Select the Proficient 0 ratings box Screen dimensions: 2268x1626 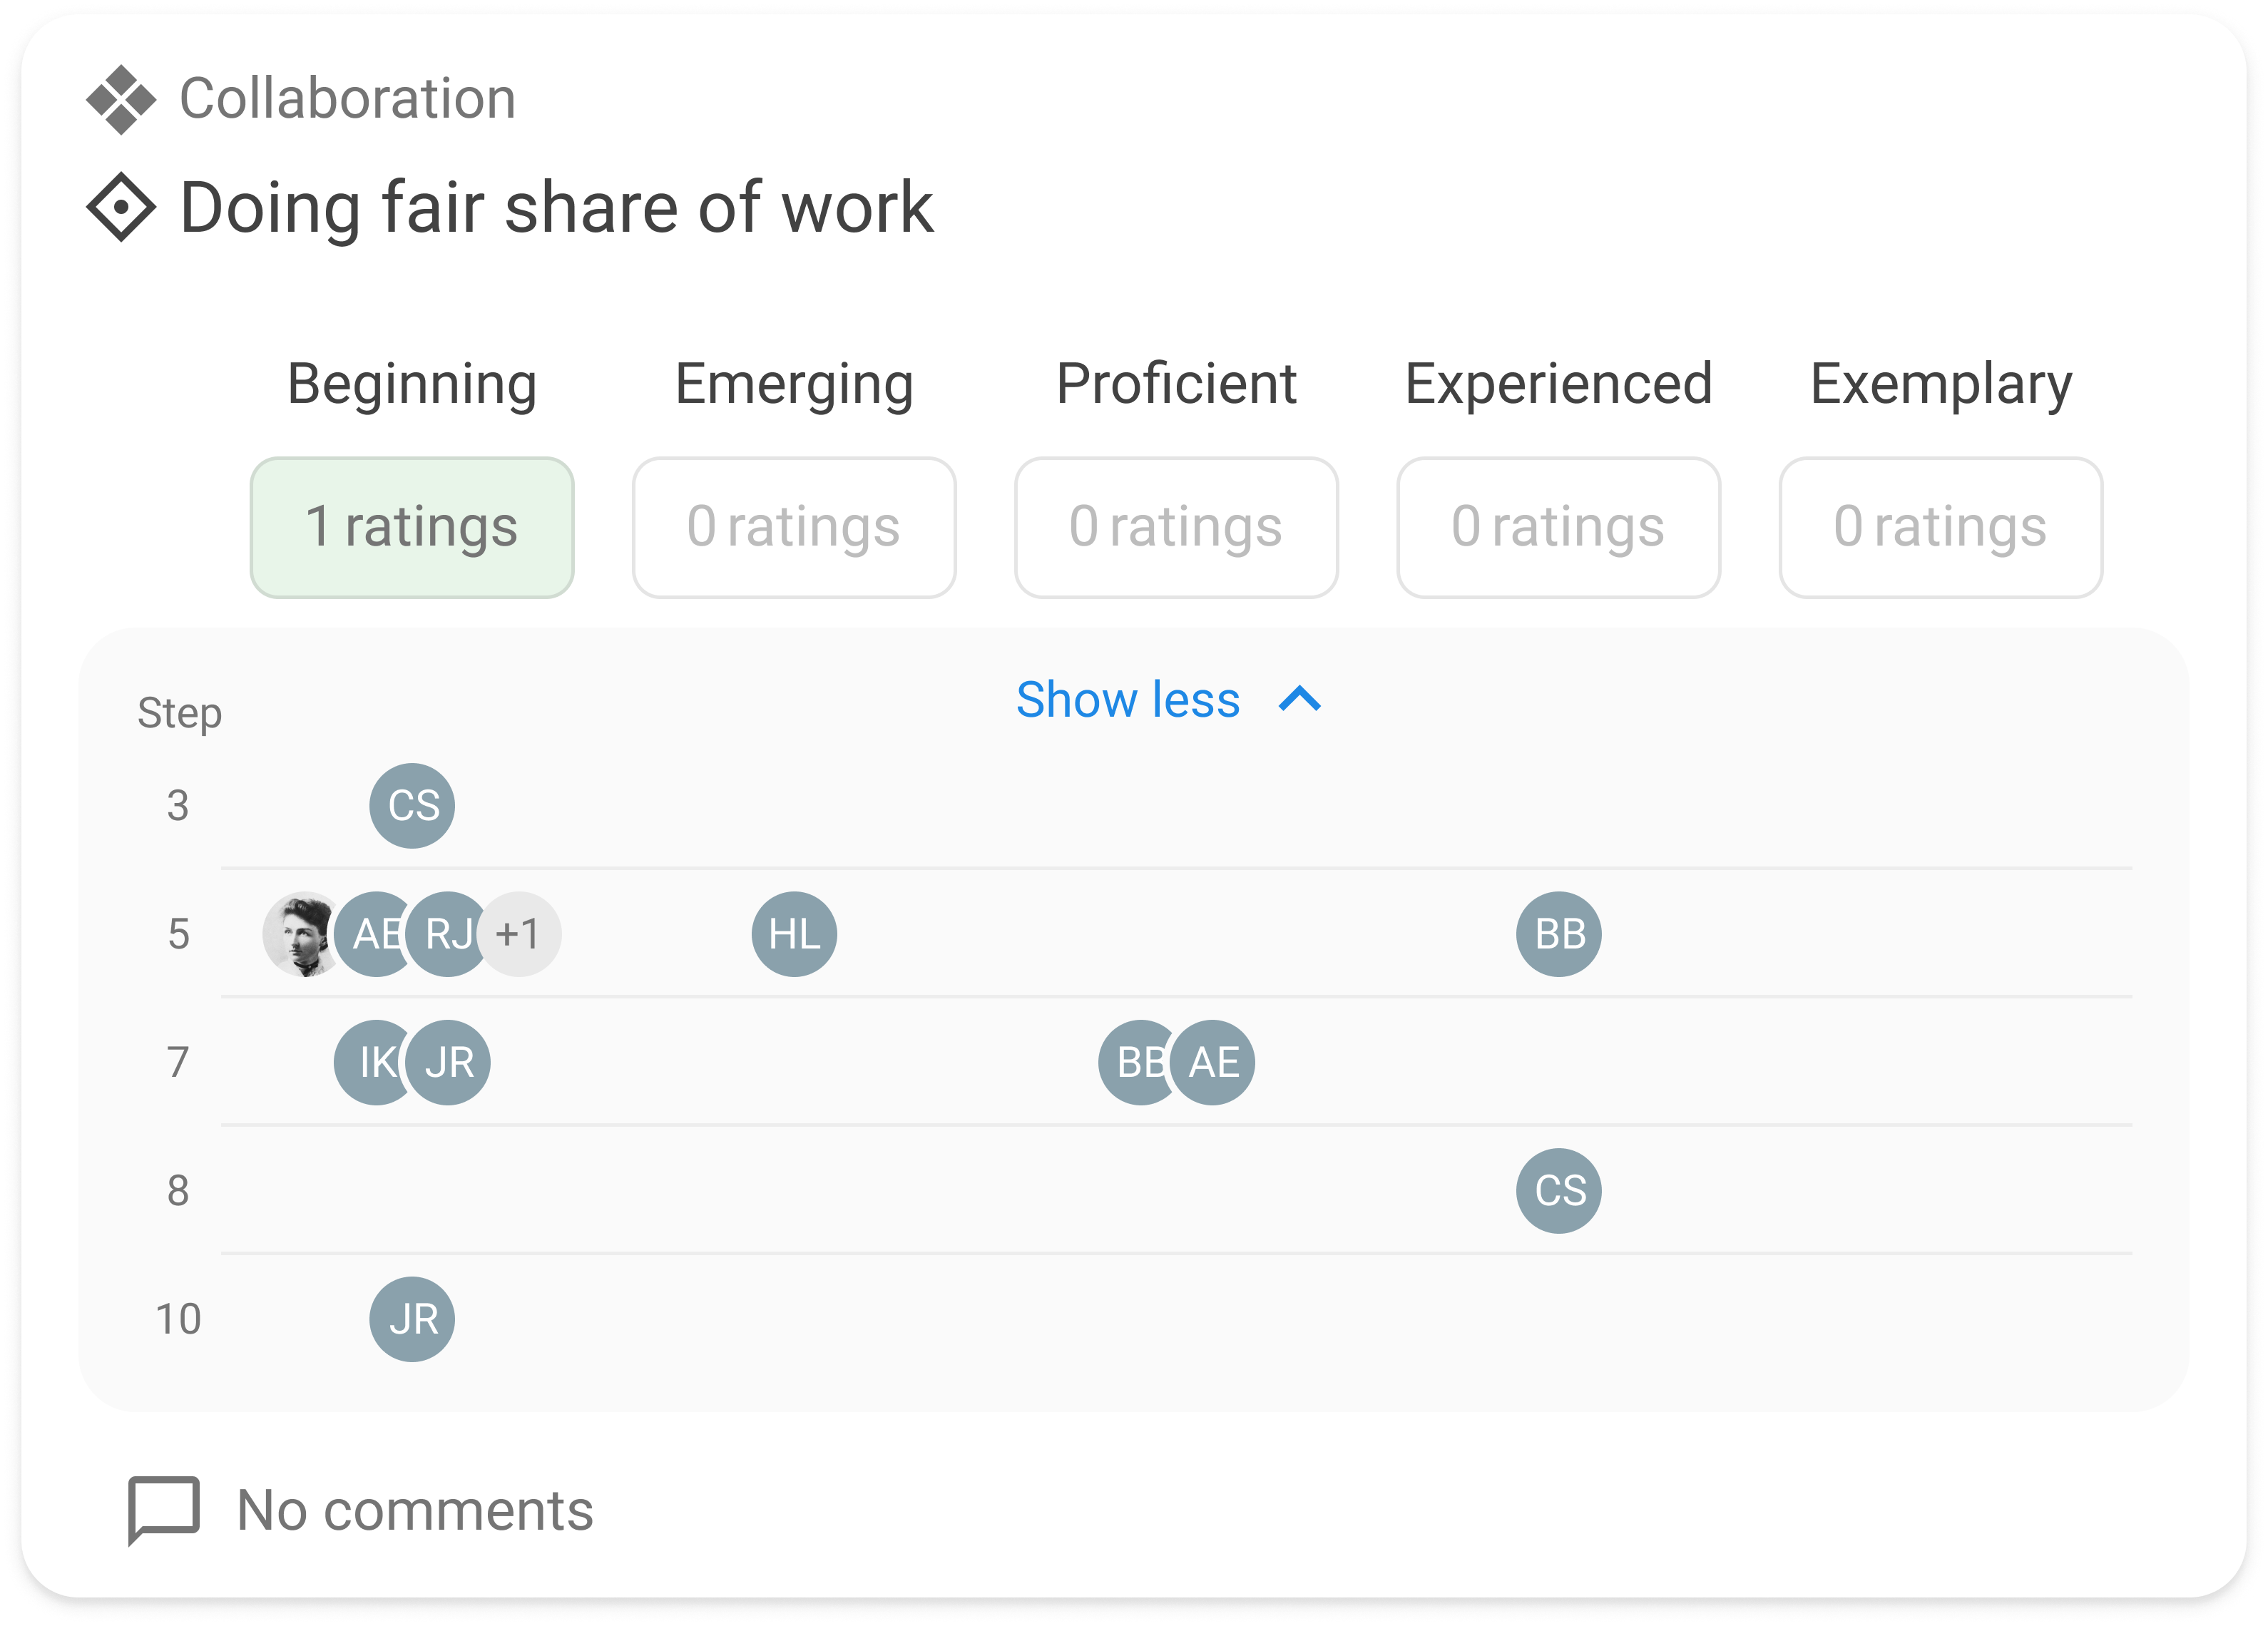(x=1176, y=527)
